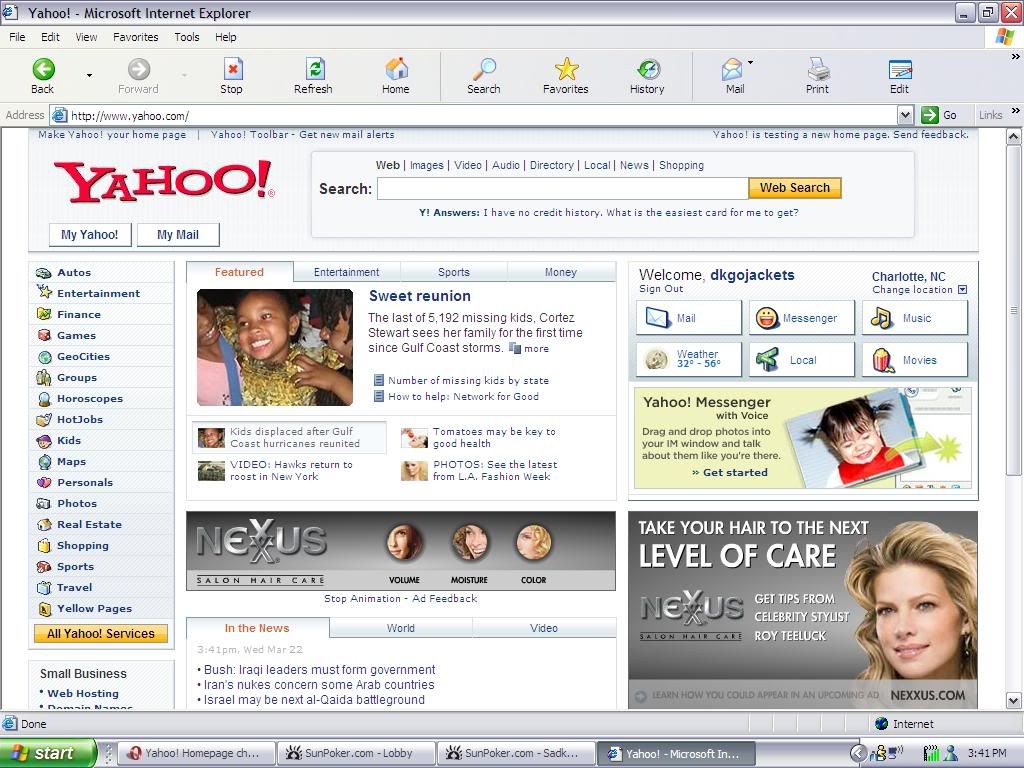The image size is (1024, 768).
Task: Open the Yahoo Mail envelope tile
Action: pos(689,318)
